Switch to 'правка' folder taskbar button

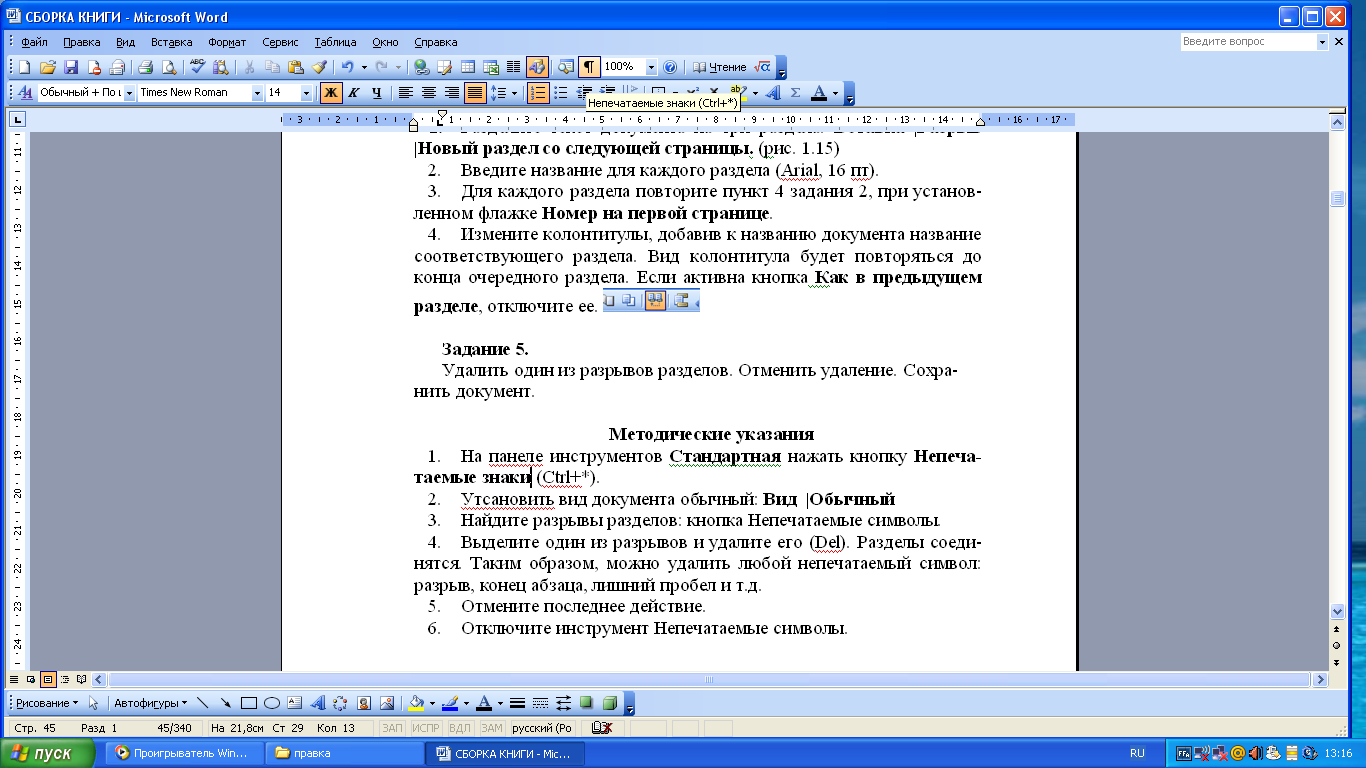click(344, 753)
